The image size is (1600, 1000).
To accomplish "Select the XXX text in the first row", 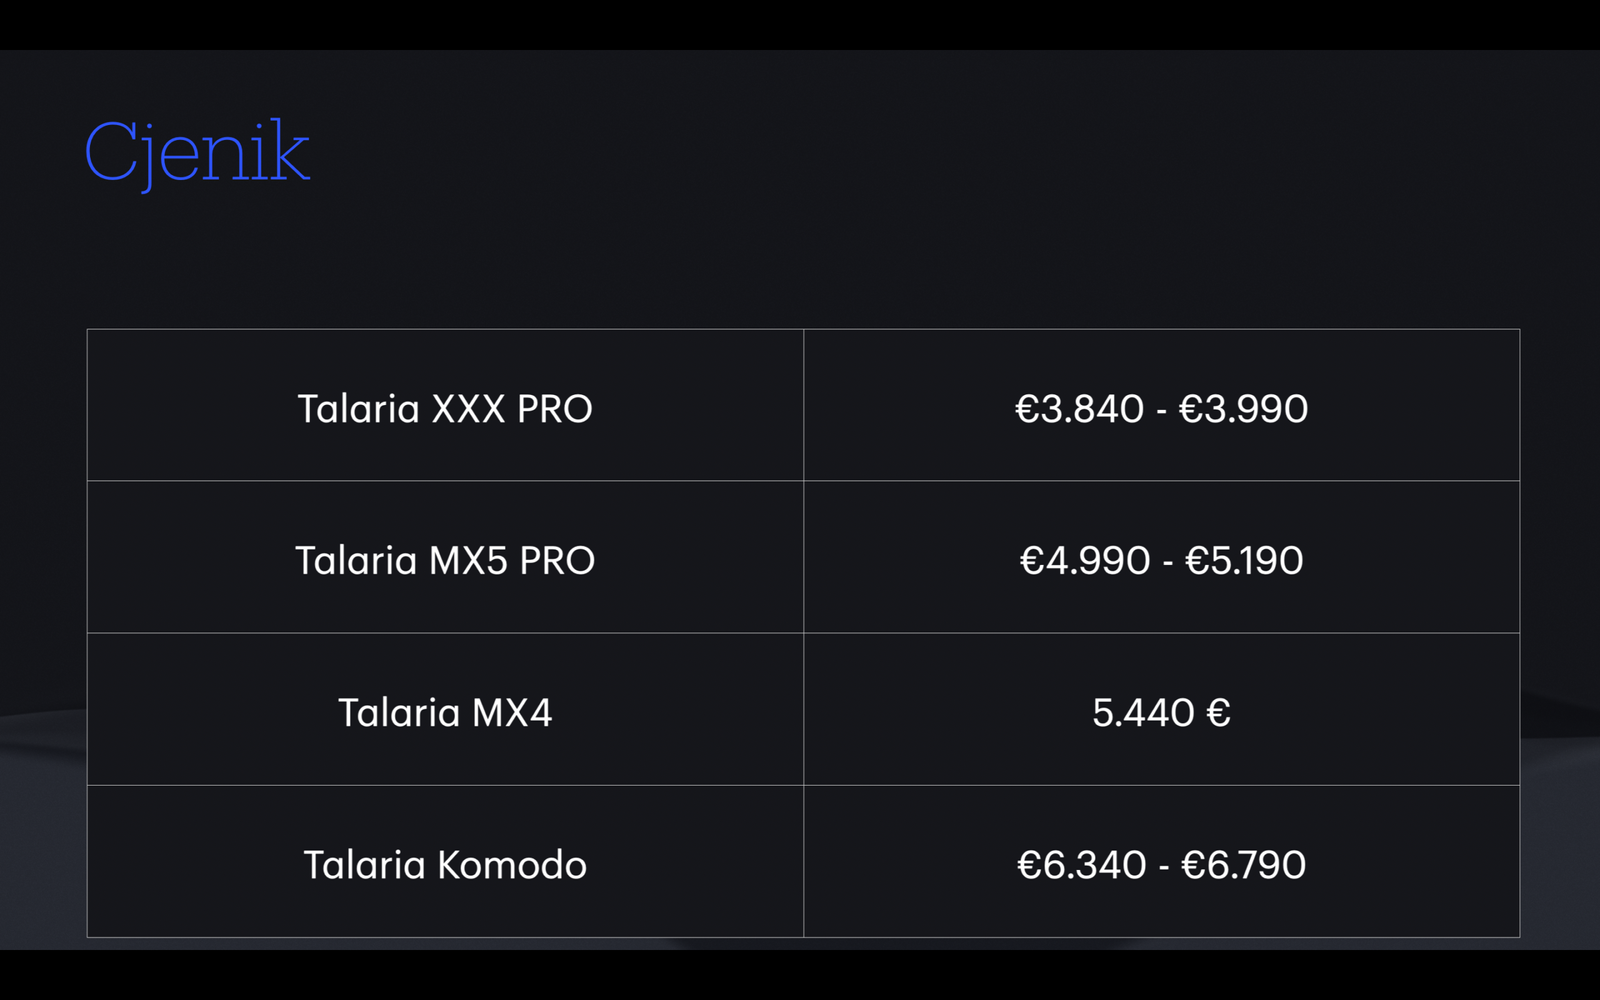I will 468,409.
